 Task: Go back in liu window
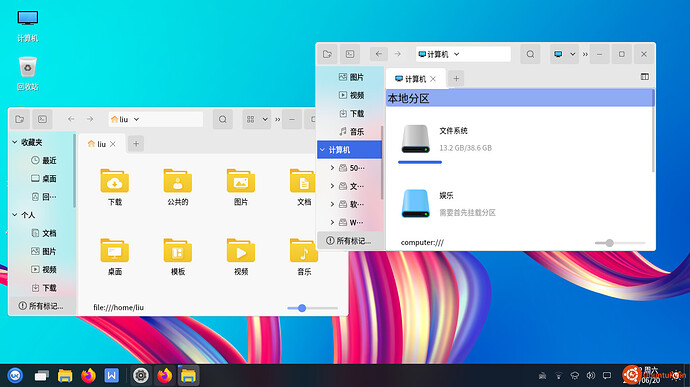pyautogui.click(x=71, y=119)
